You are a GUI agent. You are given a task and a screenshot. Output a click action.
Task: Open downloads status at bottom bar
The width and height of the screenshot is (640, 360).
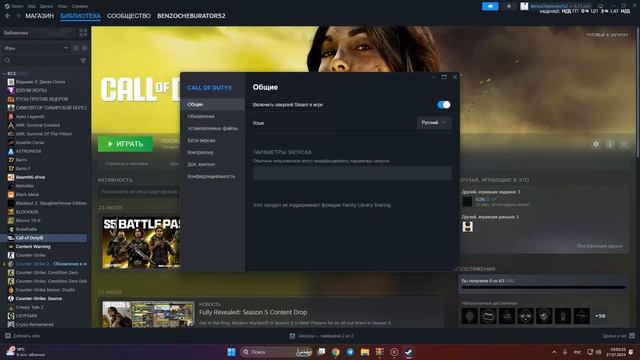click(x=322, y=336)
